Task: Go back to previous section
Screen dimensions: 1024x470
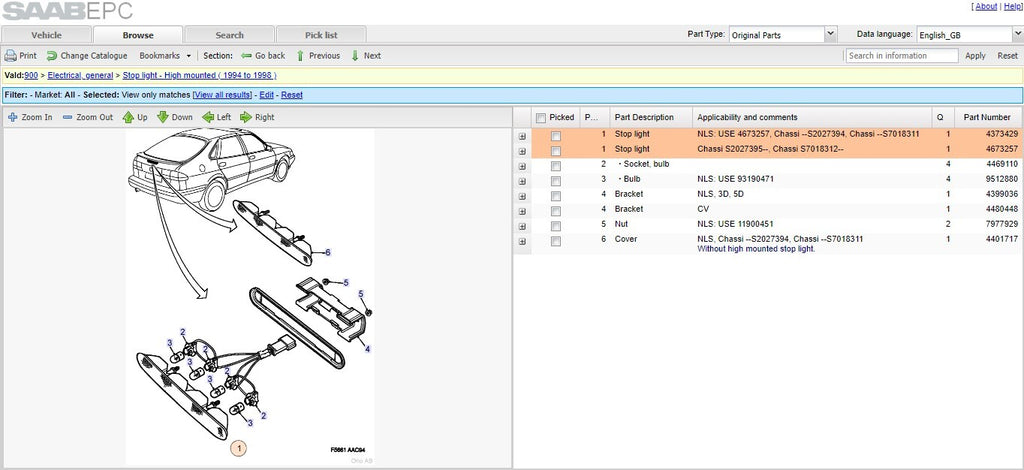Action: point(263,56)
